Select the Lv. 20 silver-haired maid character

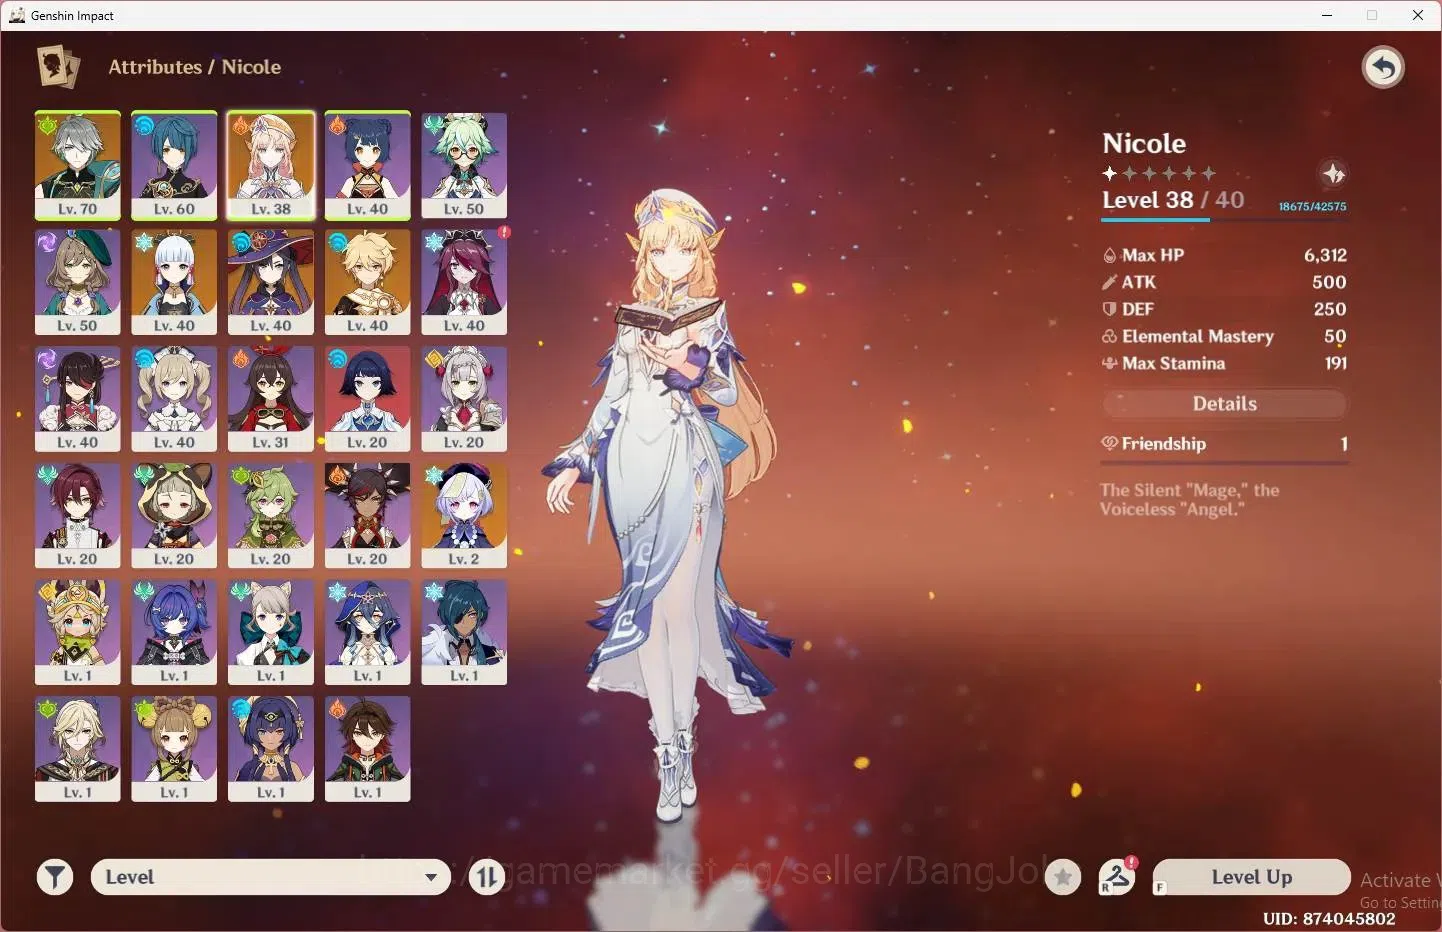464,399
